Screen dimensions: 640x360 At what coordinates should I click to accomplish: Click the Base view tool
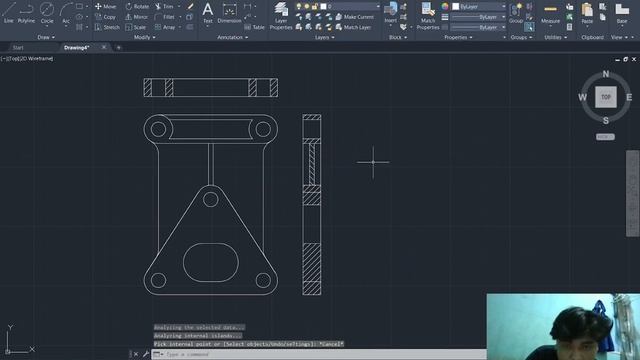pos(622,12)
